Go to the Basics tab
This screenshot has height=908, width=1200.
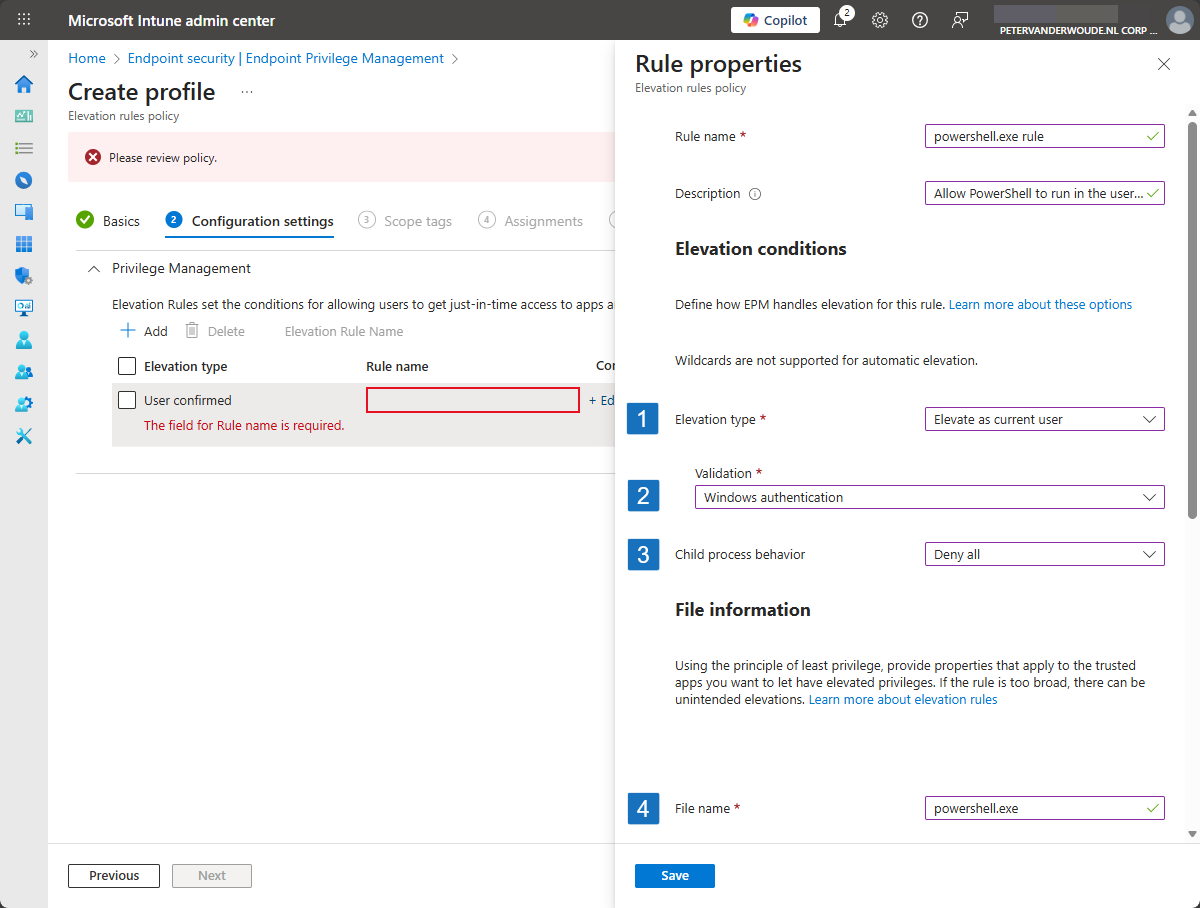[x=108, y=221]
